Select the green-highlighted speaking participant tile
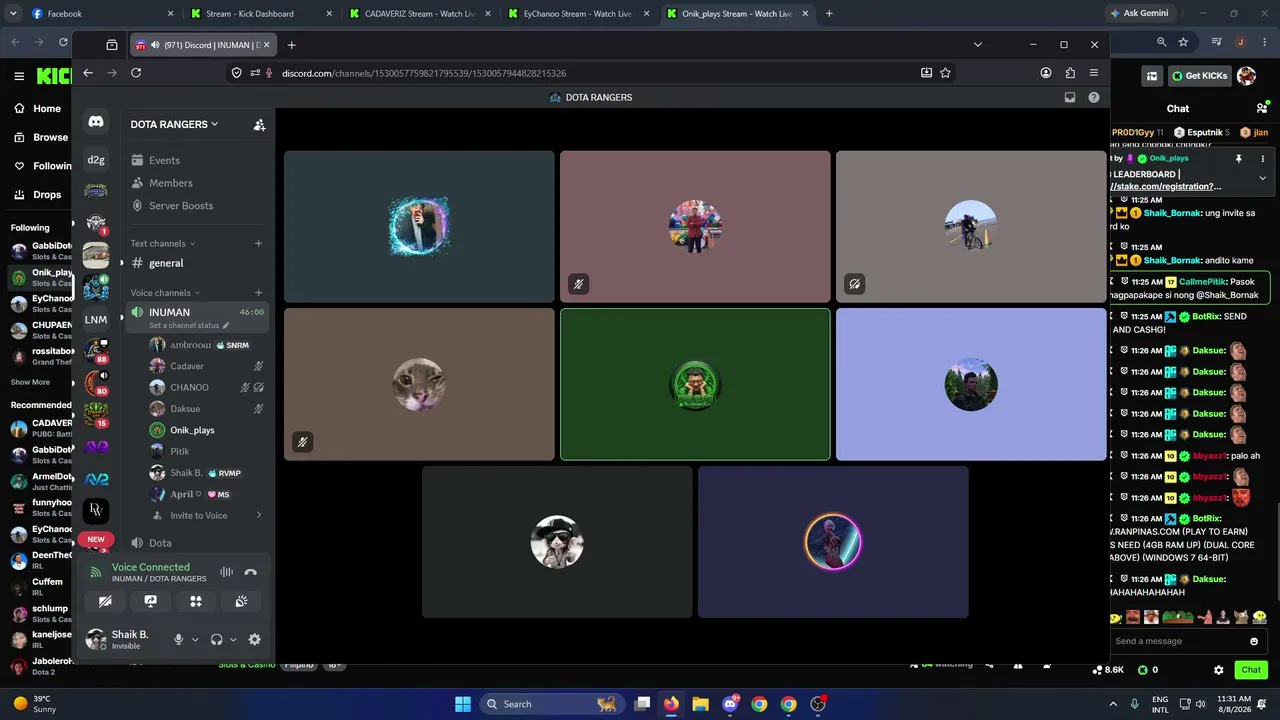Screen dimensions: 1280x720 pyautogui.click(x=695, y=384)
